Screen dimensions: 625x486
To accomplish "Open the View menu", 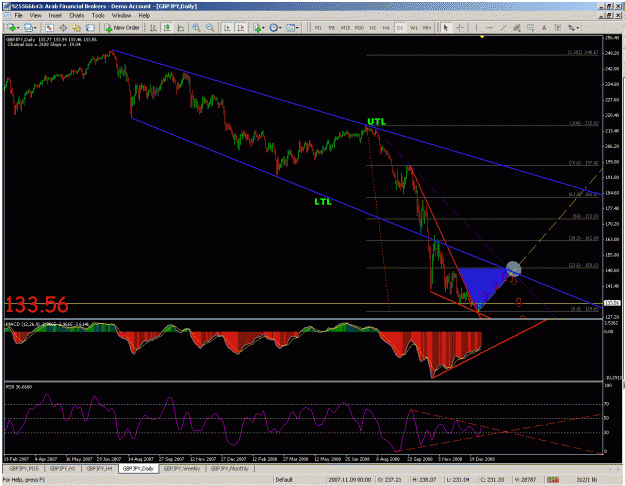I will [x=35, y=16].
